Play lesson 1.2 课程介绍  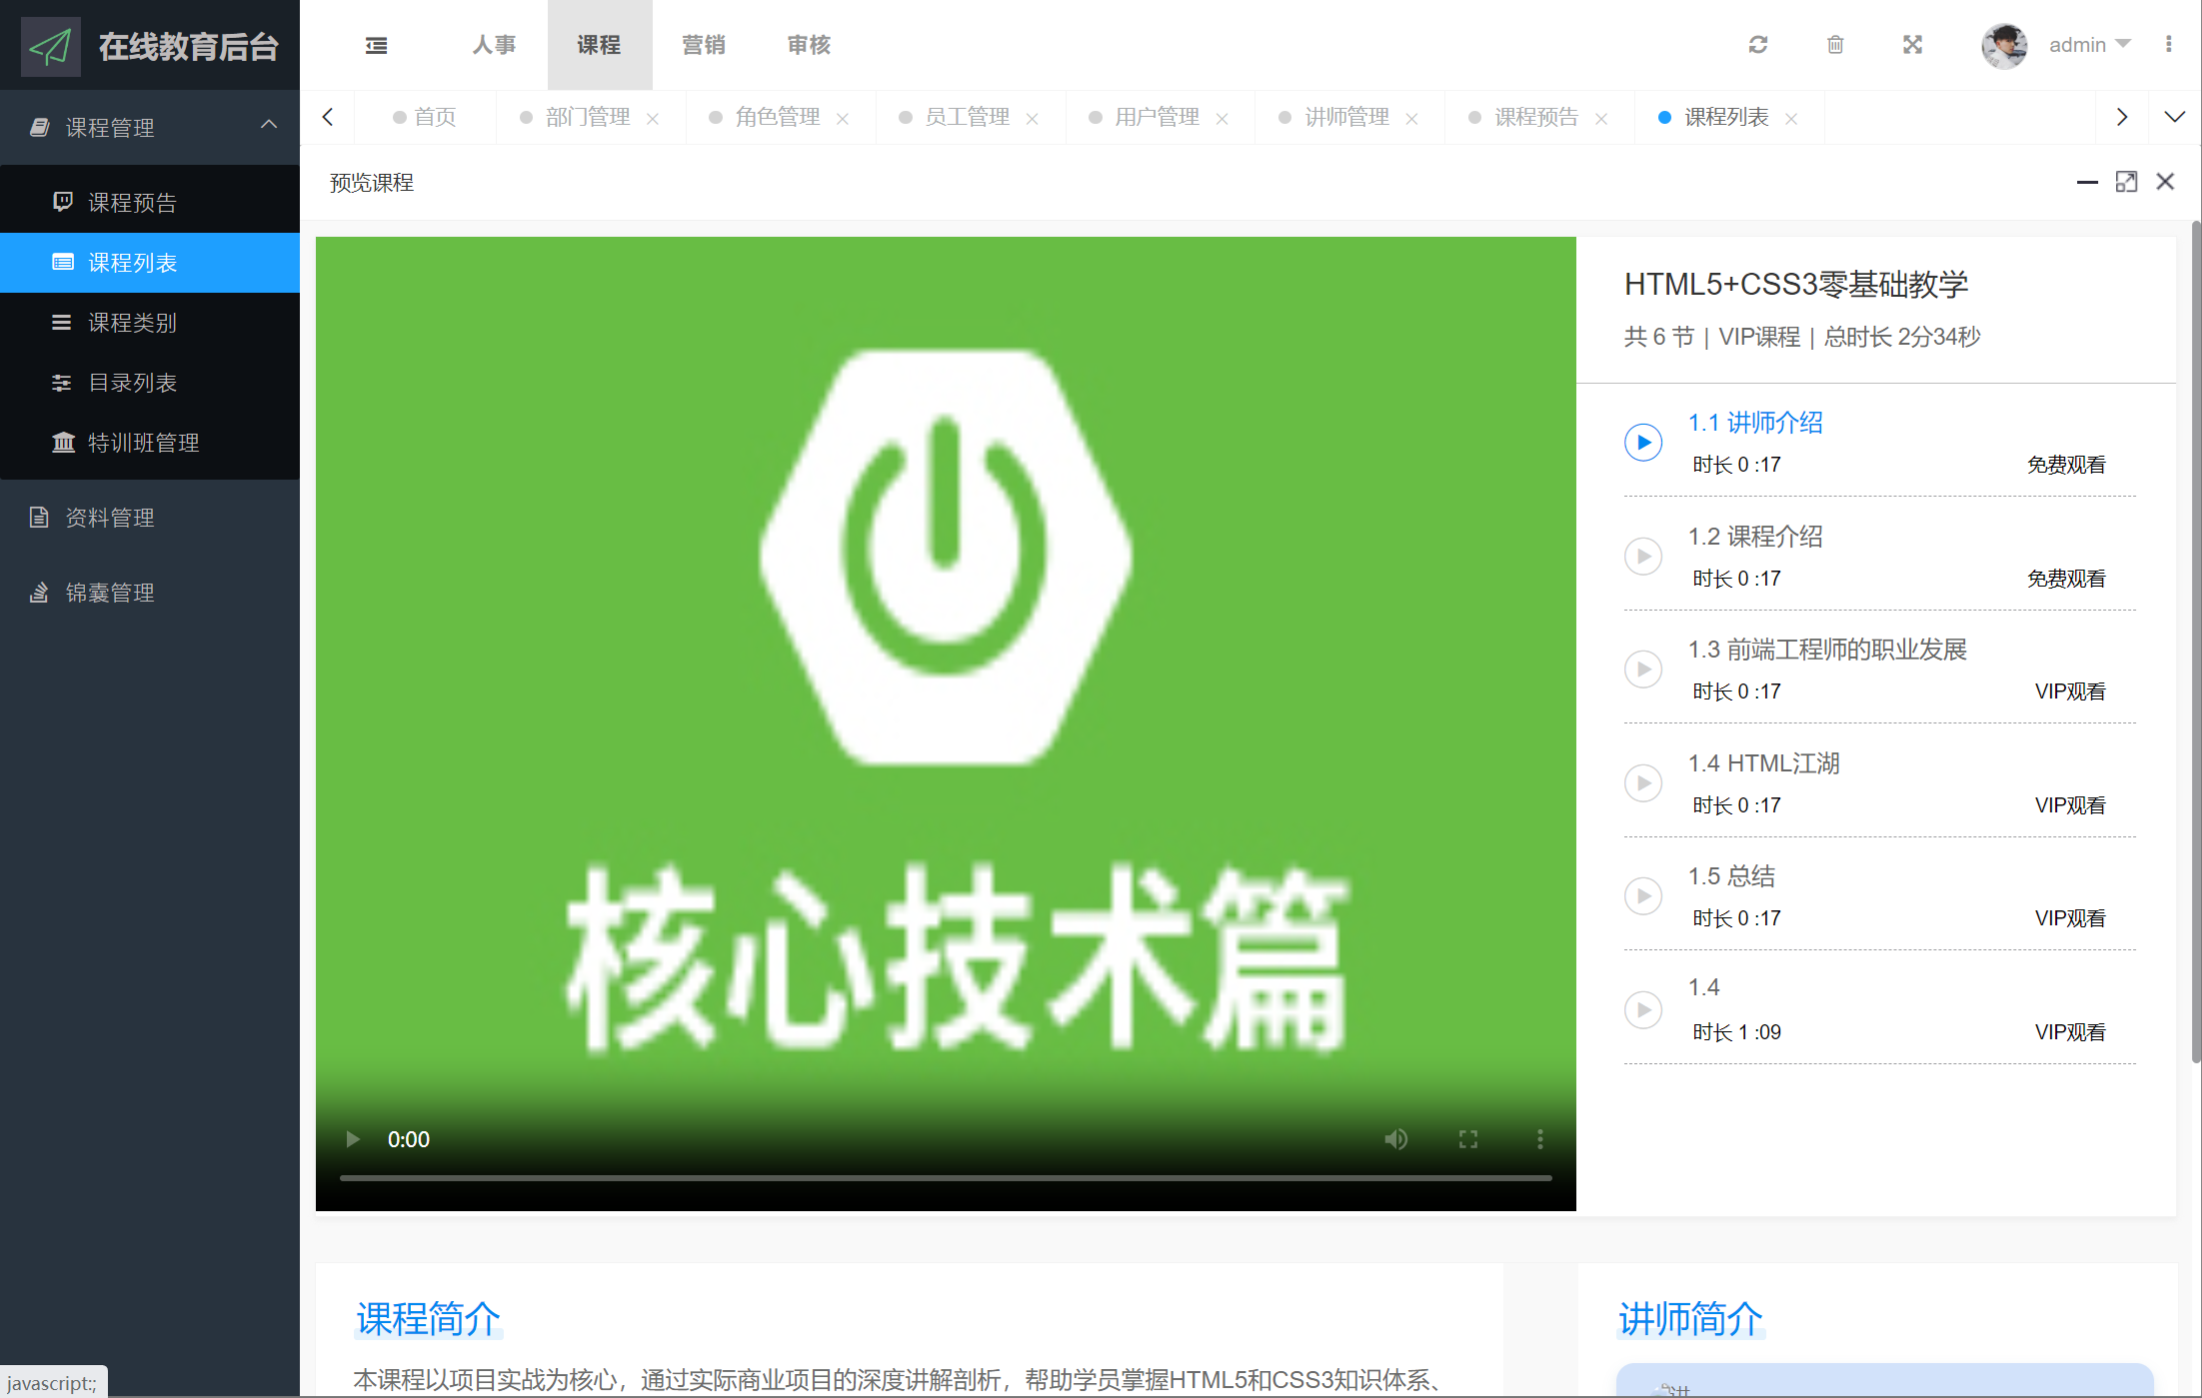[1643, 556]
